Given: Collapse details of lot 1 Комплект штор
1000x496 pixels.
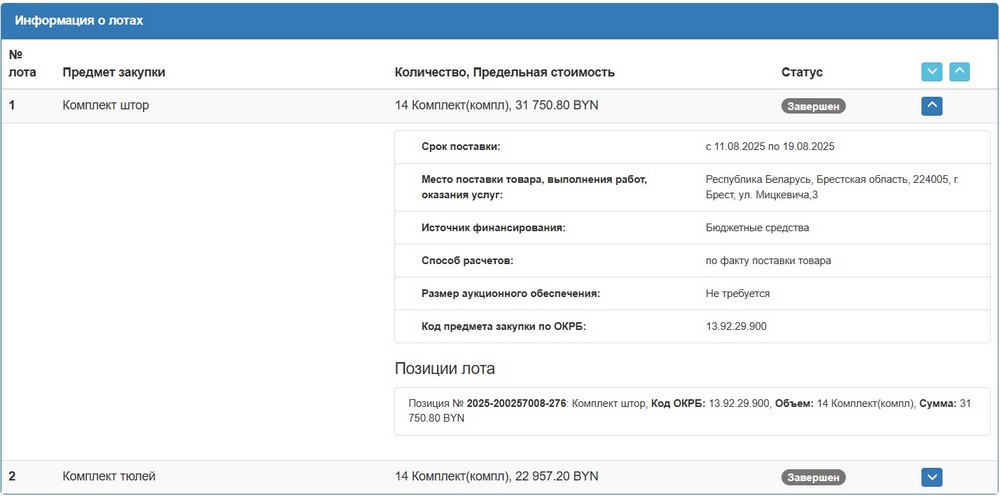Looking at the screenshot, I should [x=931, y=105].
